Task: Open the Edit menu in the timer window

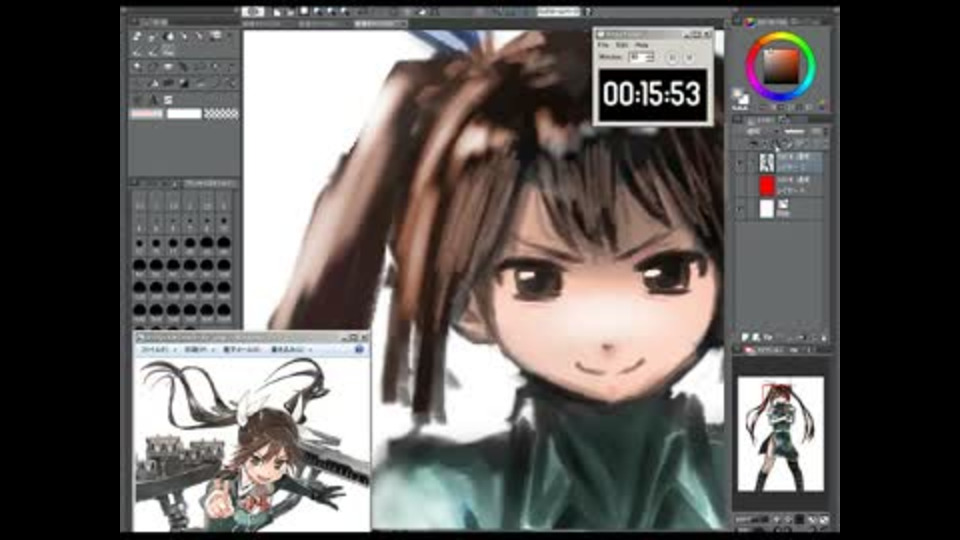Action: pos(622,45)
